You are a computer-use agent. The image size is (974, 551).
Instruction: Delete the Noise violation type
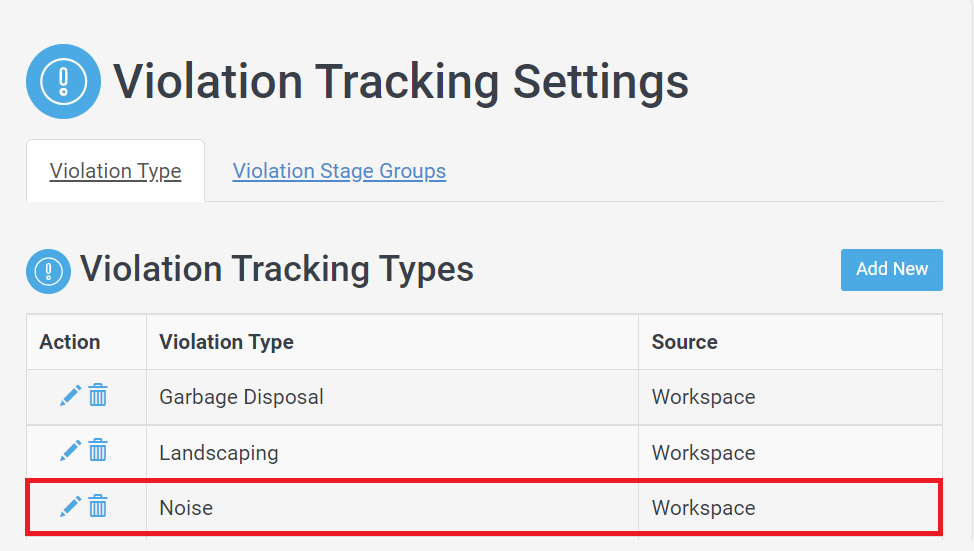[x=98, y=506]
